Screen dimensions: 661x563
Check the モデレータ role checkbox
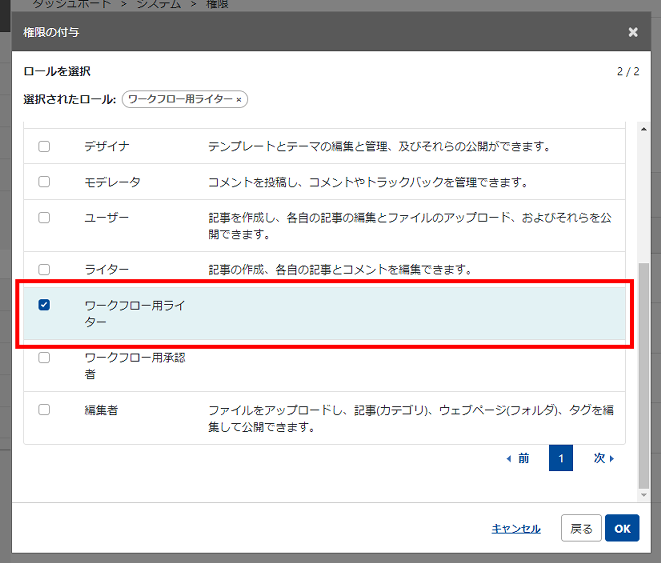[x=44, y=182]
